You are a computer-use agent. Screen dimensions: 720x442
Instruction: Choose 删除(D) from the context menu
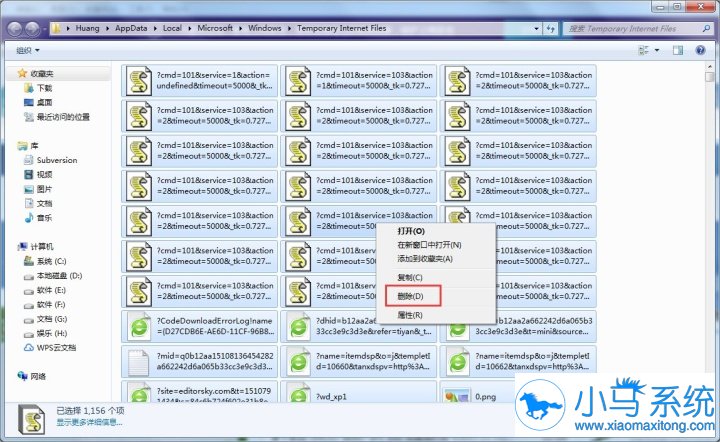435,296
